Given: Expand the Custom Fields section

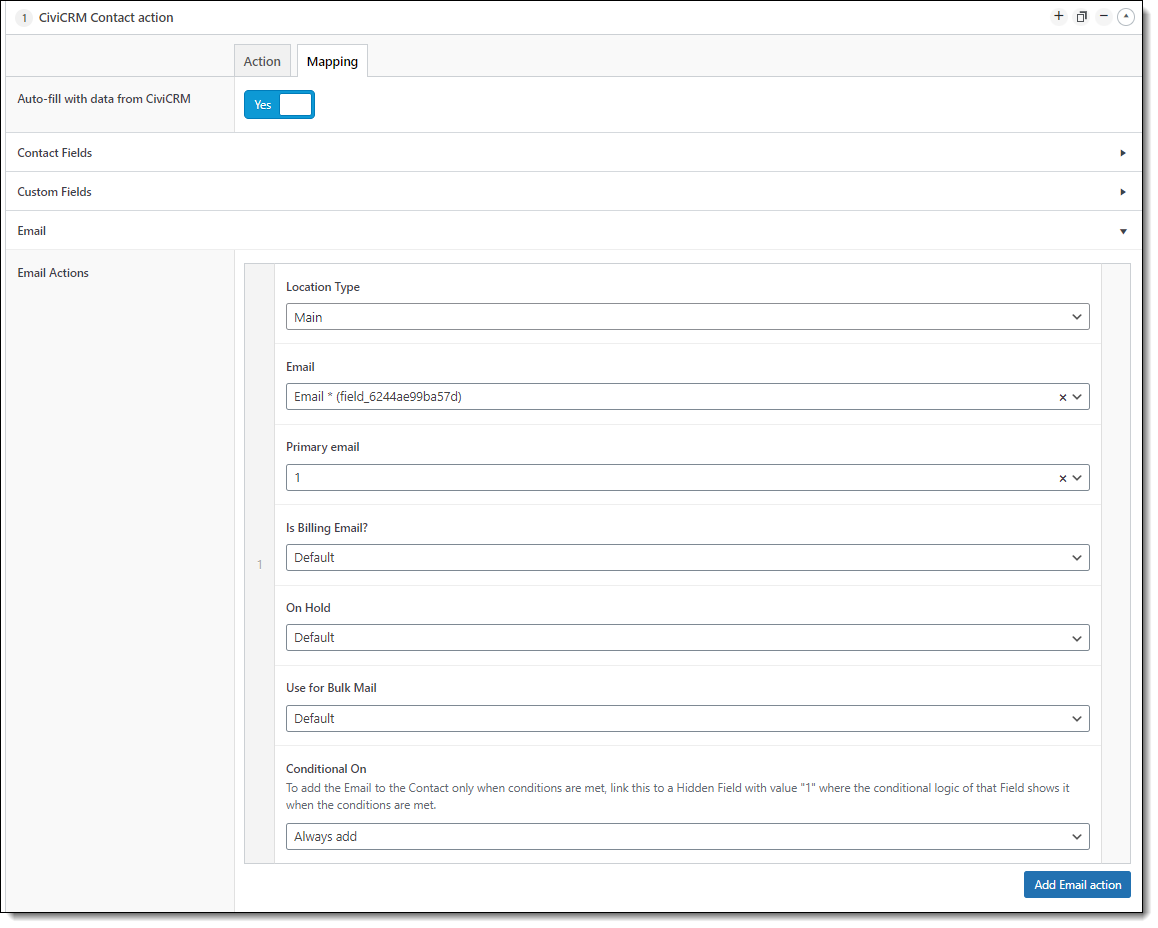Looking at the screenshot, I should (x=573, y=192).
